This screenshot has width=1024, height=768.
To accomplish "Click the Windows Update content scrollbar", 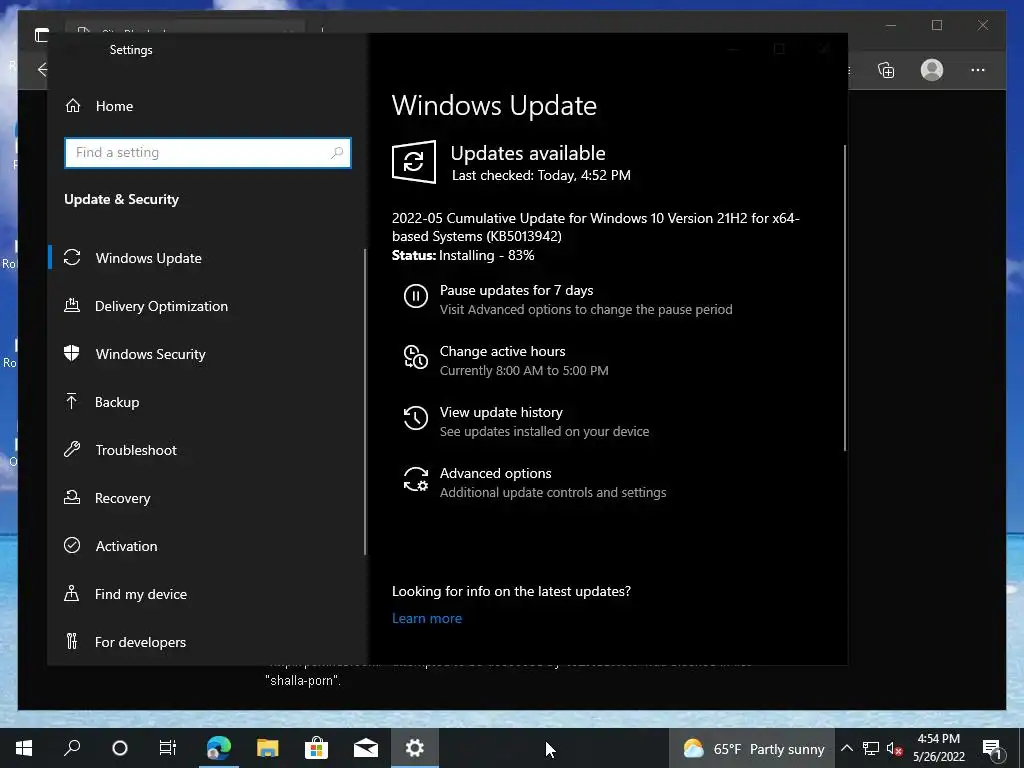I will 844,298.
